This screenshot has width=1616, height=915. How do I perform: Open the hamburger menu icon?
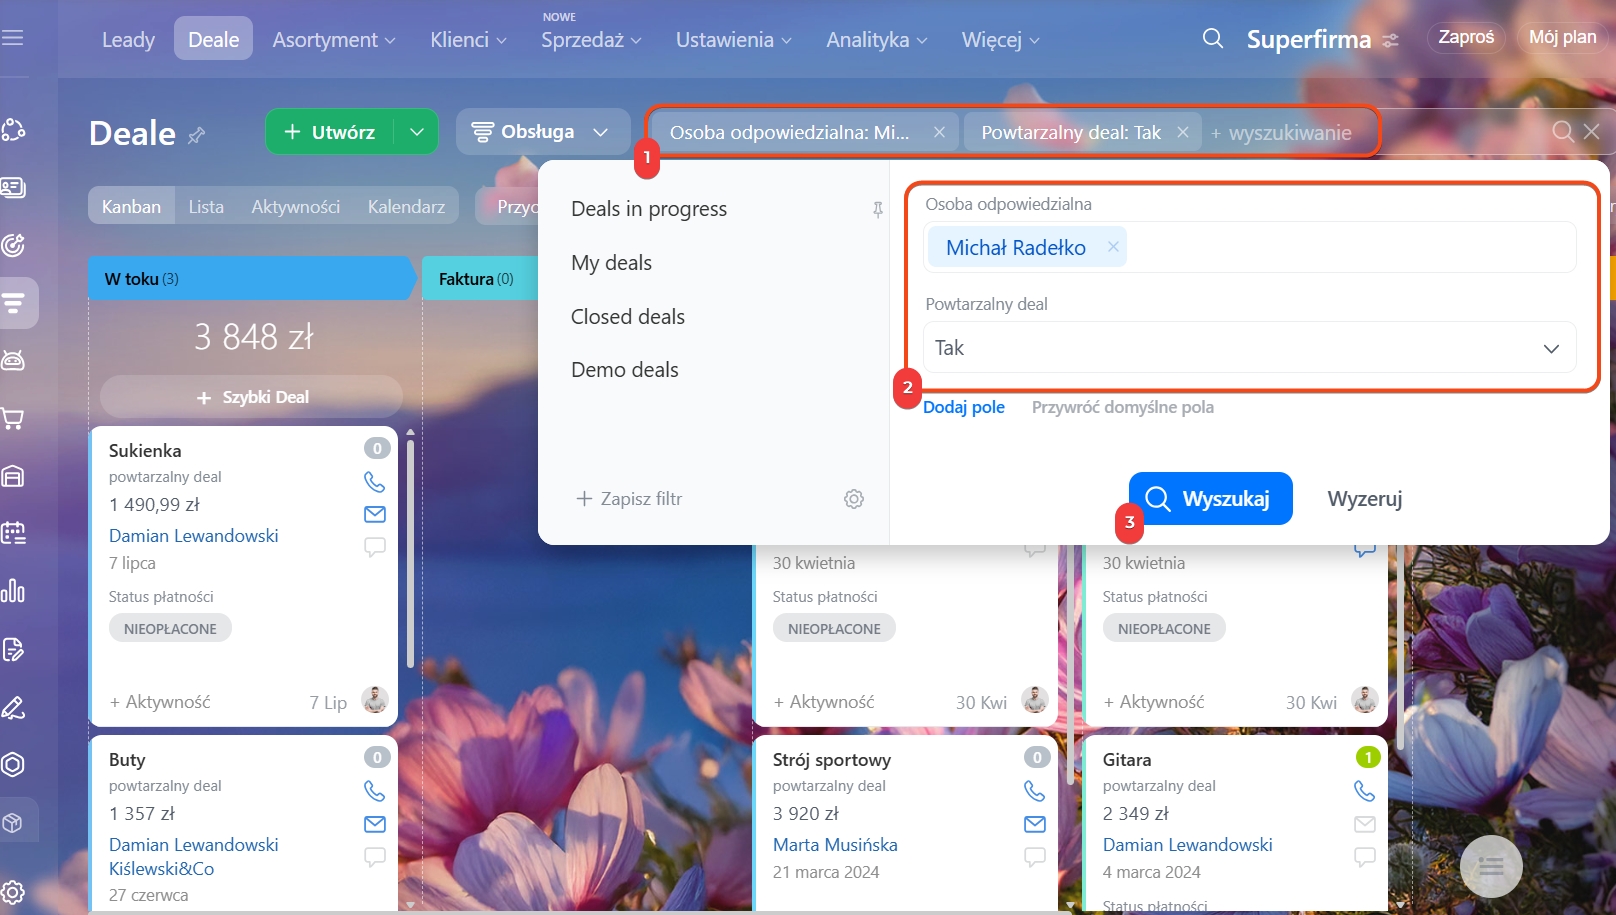(x=12, y=38)
